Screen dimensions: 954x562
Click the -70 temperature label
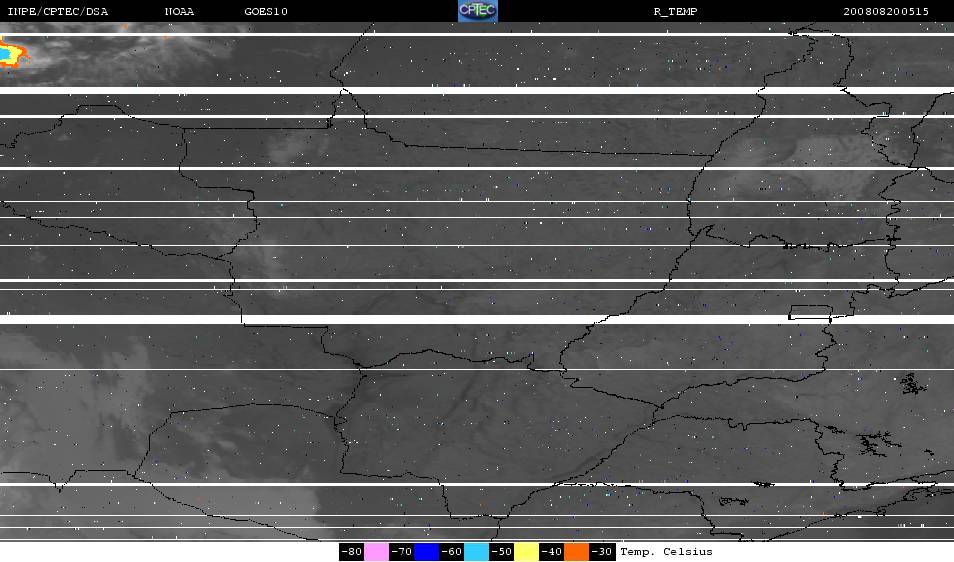point(401,551)
